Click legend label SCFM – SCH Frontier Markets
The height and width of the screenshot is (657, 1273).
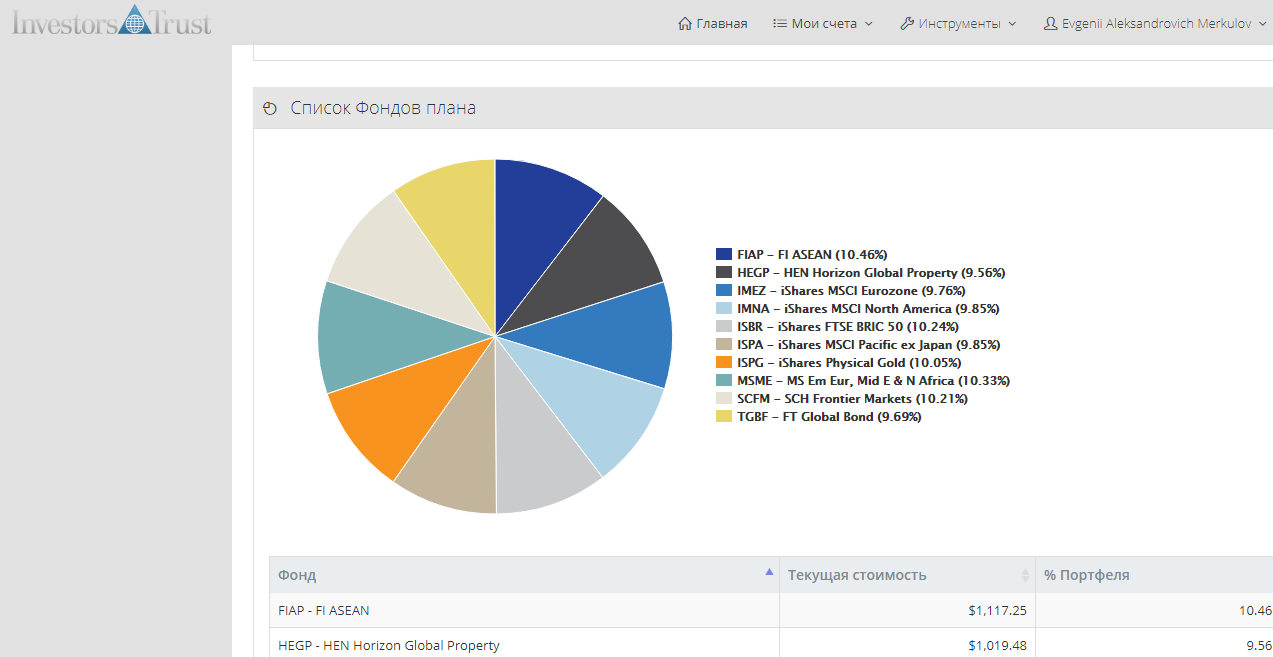pos(852,399)
